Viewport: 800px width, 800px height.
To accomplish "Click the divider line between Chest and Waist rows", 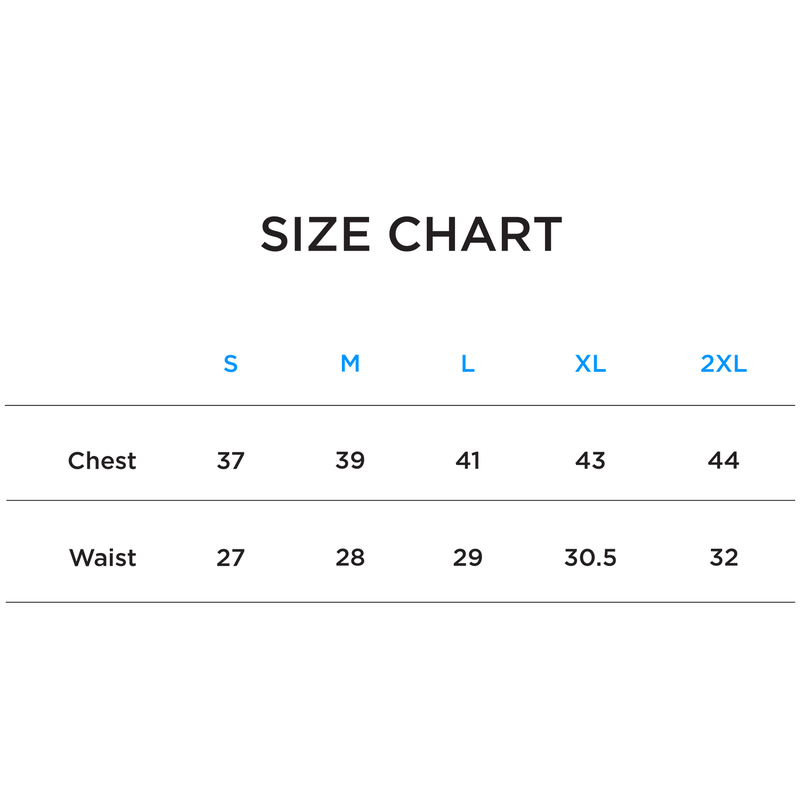I will [400, 500].
